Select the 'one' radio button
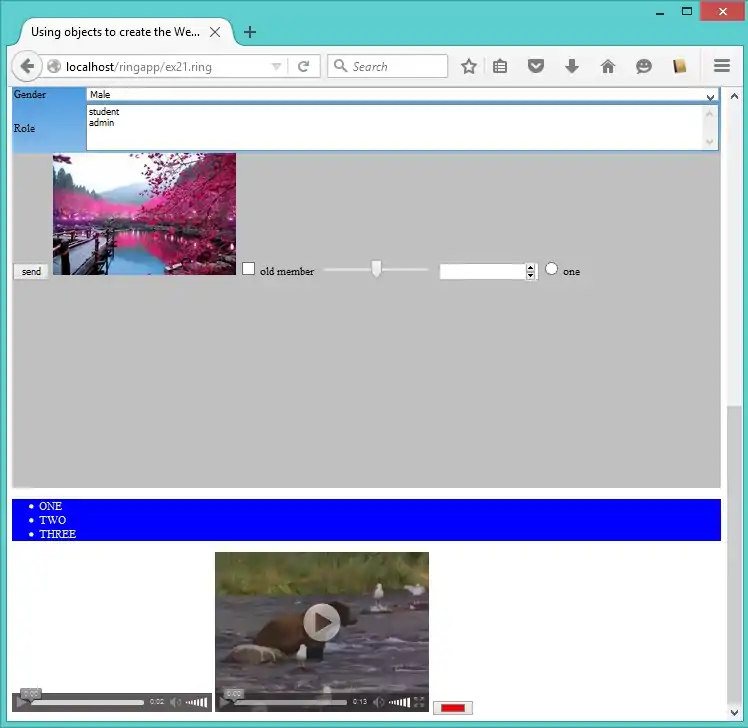The width and height of the screenshot is (748, 728). point(552,269)
